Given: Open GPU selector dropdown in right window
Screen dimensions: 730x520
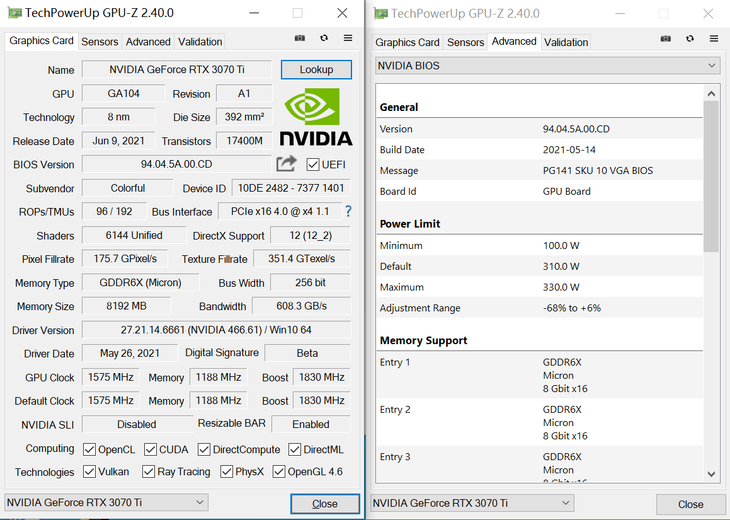Looking at the screenshot, I should pyautogui.click(x=472, y=503).
